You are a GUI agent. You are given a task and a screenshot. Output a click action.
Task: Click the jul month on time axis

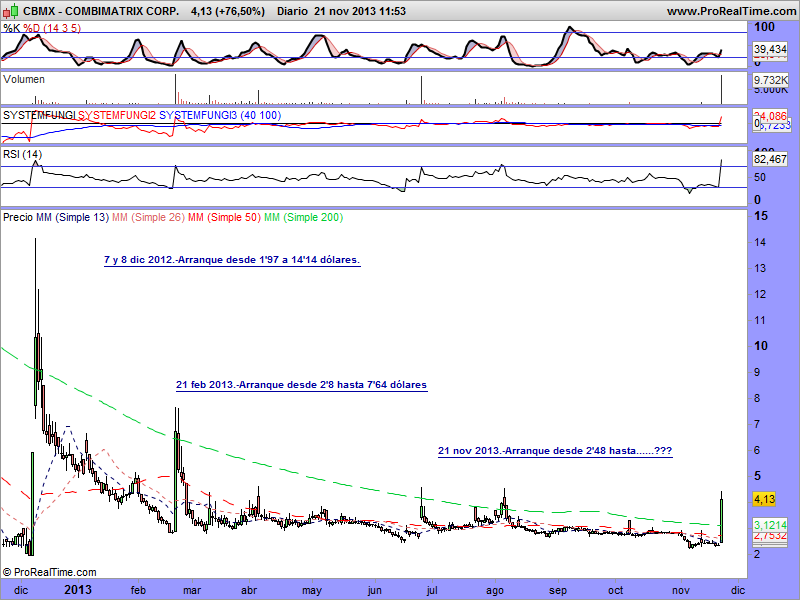tap(432, 590)
